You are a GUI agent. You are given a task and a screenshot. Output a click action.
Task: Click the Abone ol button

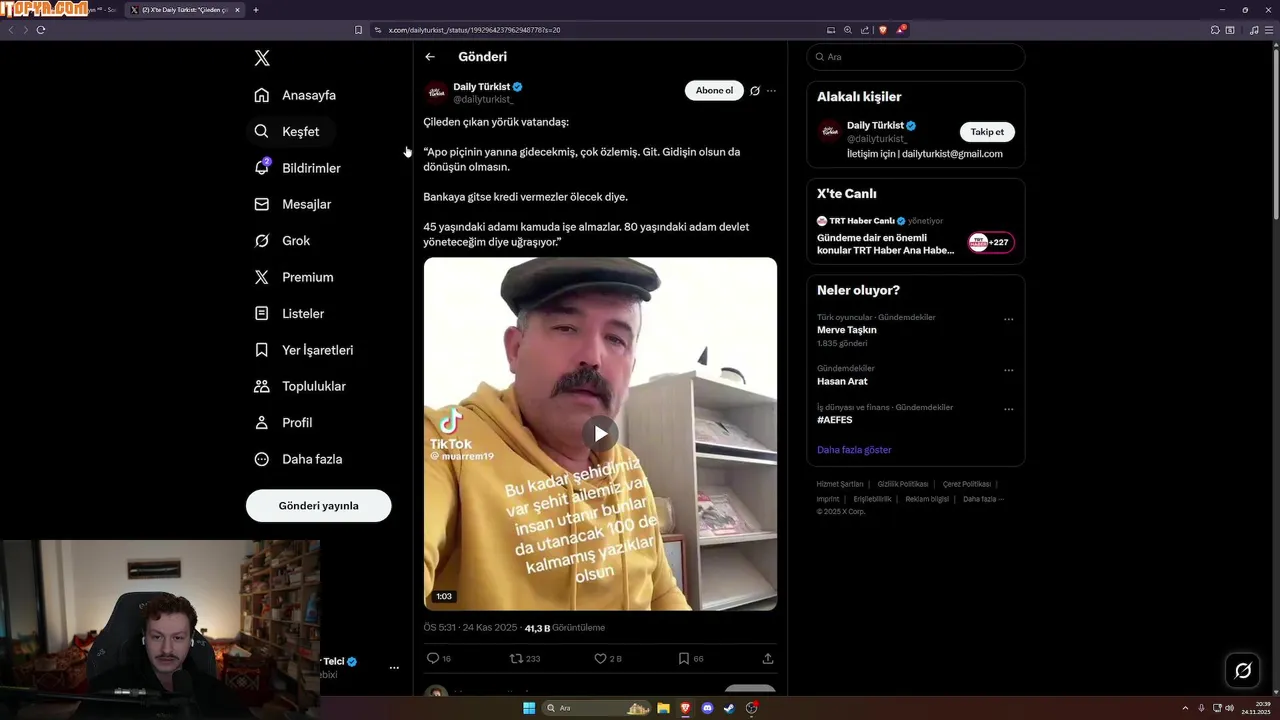pyautogui.click(x=714, y=91)
